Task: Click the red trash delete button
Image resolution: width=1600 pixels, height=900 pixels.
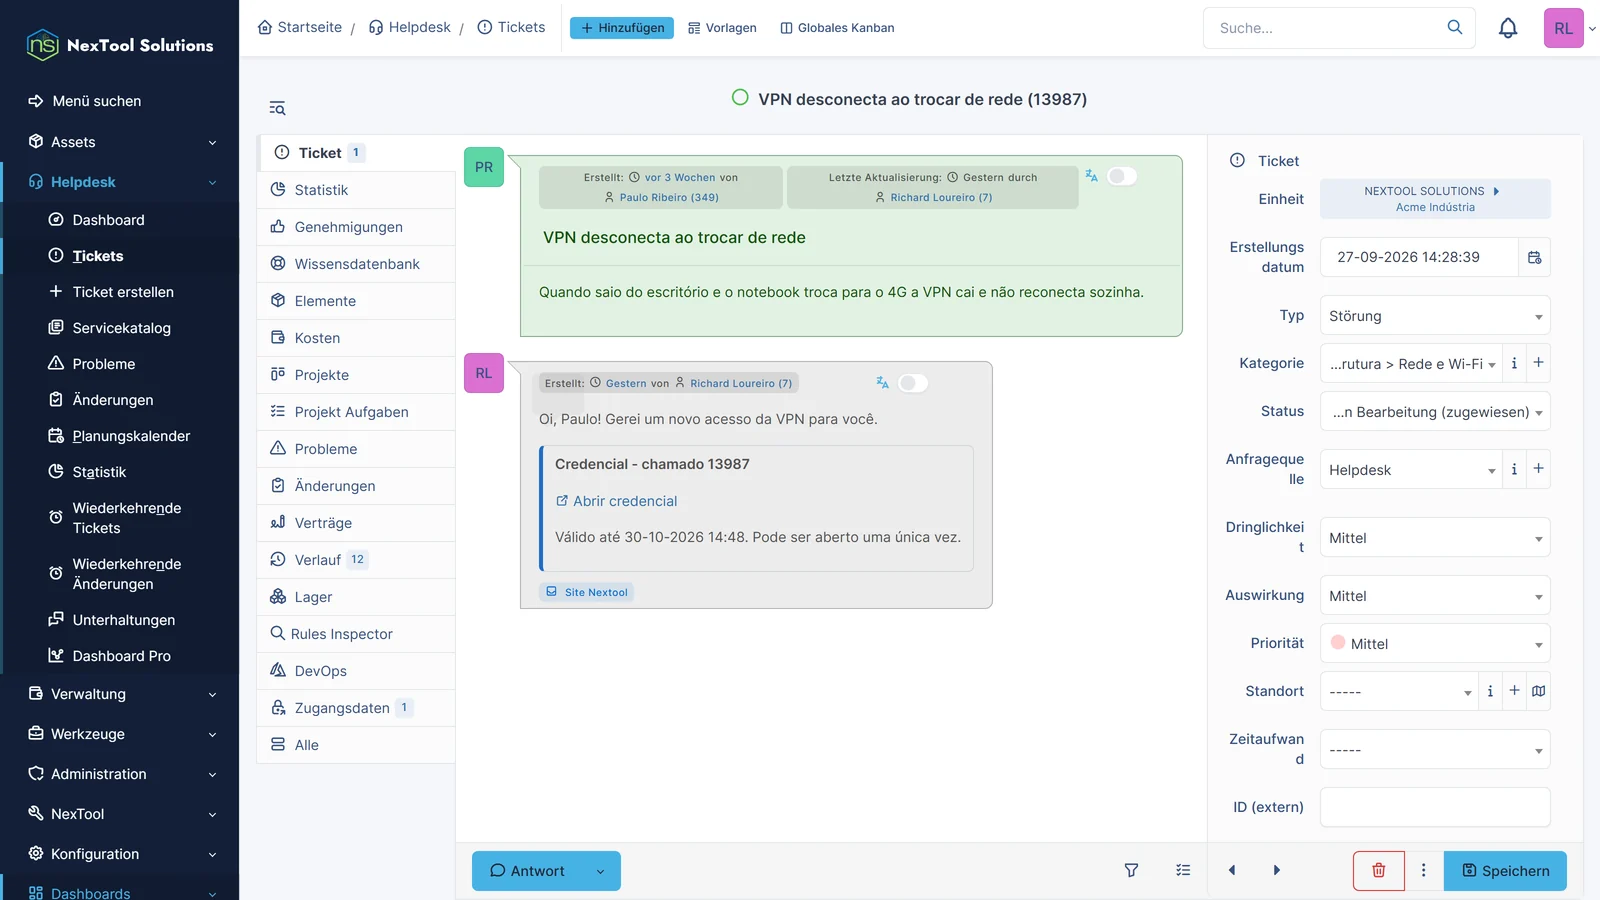Action: [x=1378, y=871]
